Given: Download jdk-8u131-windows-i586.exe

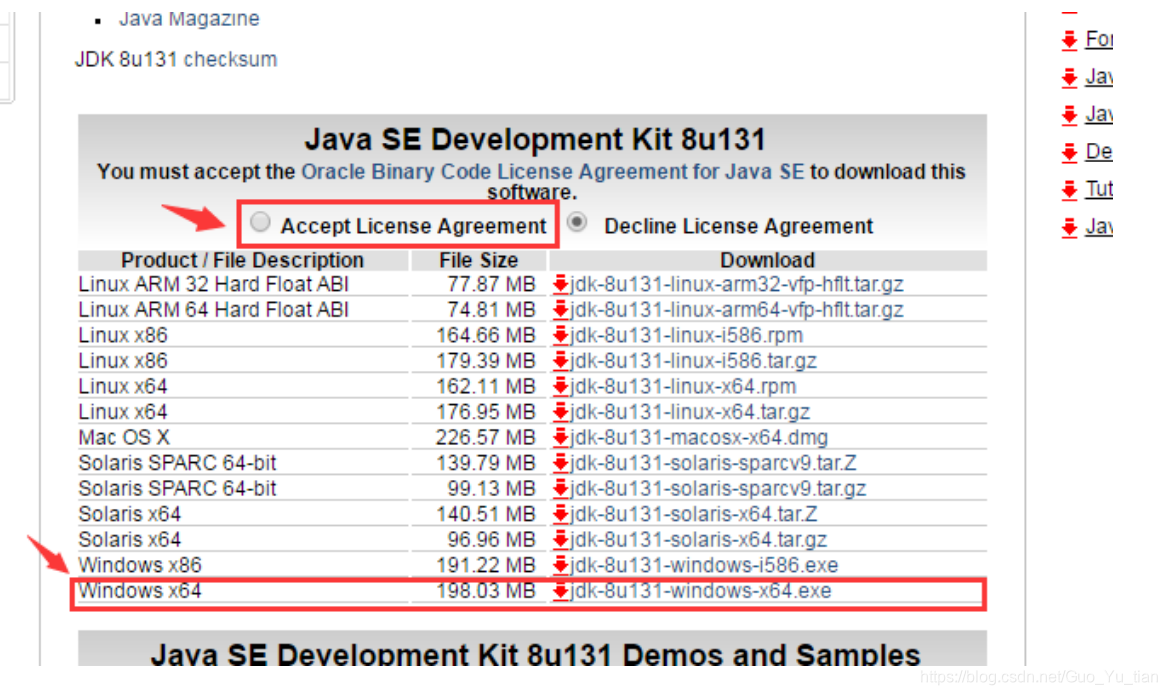Looking at the screenshot, I should (704, 565).
